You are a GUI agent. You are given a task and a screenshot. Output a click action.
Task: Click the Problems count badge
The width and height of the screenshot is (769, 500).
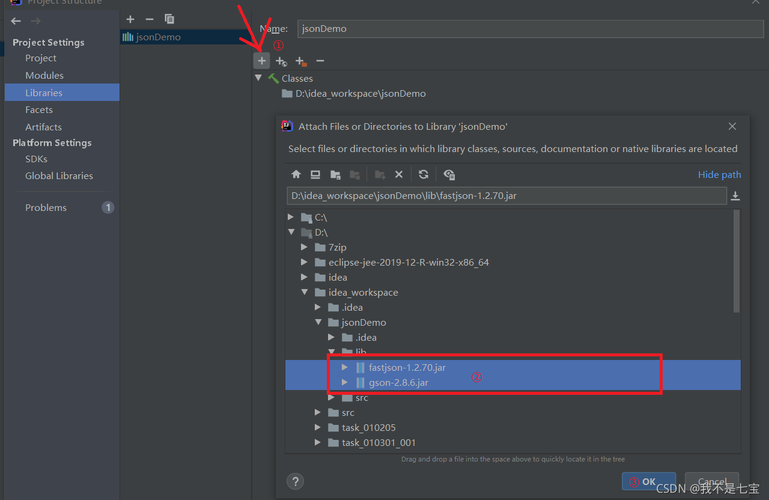point(108,208)
